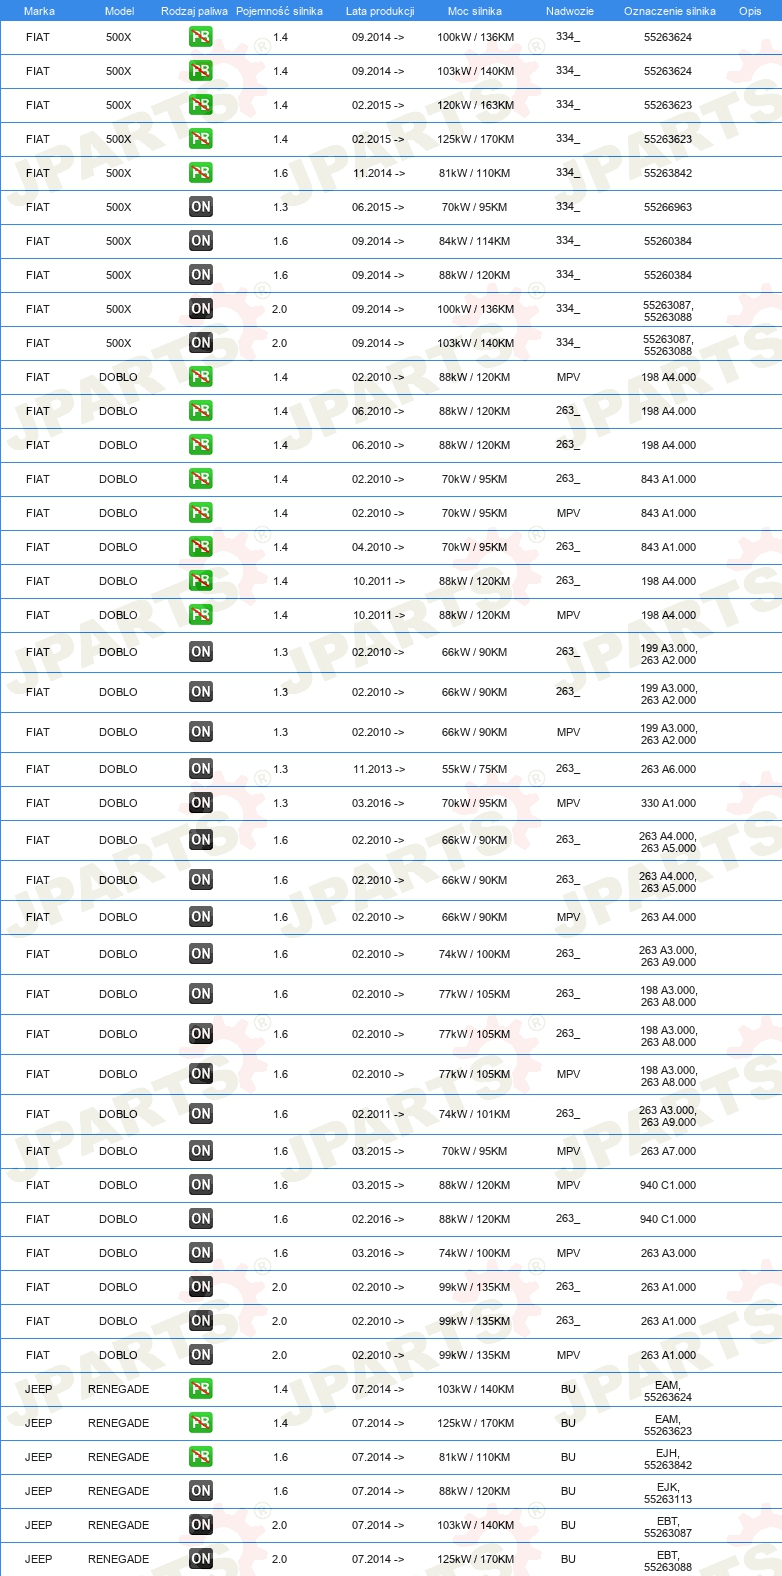
Task: Select engine code 55266963
Action: (668, 207)
